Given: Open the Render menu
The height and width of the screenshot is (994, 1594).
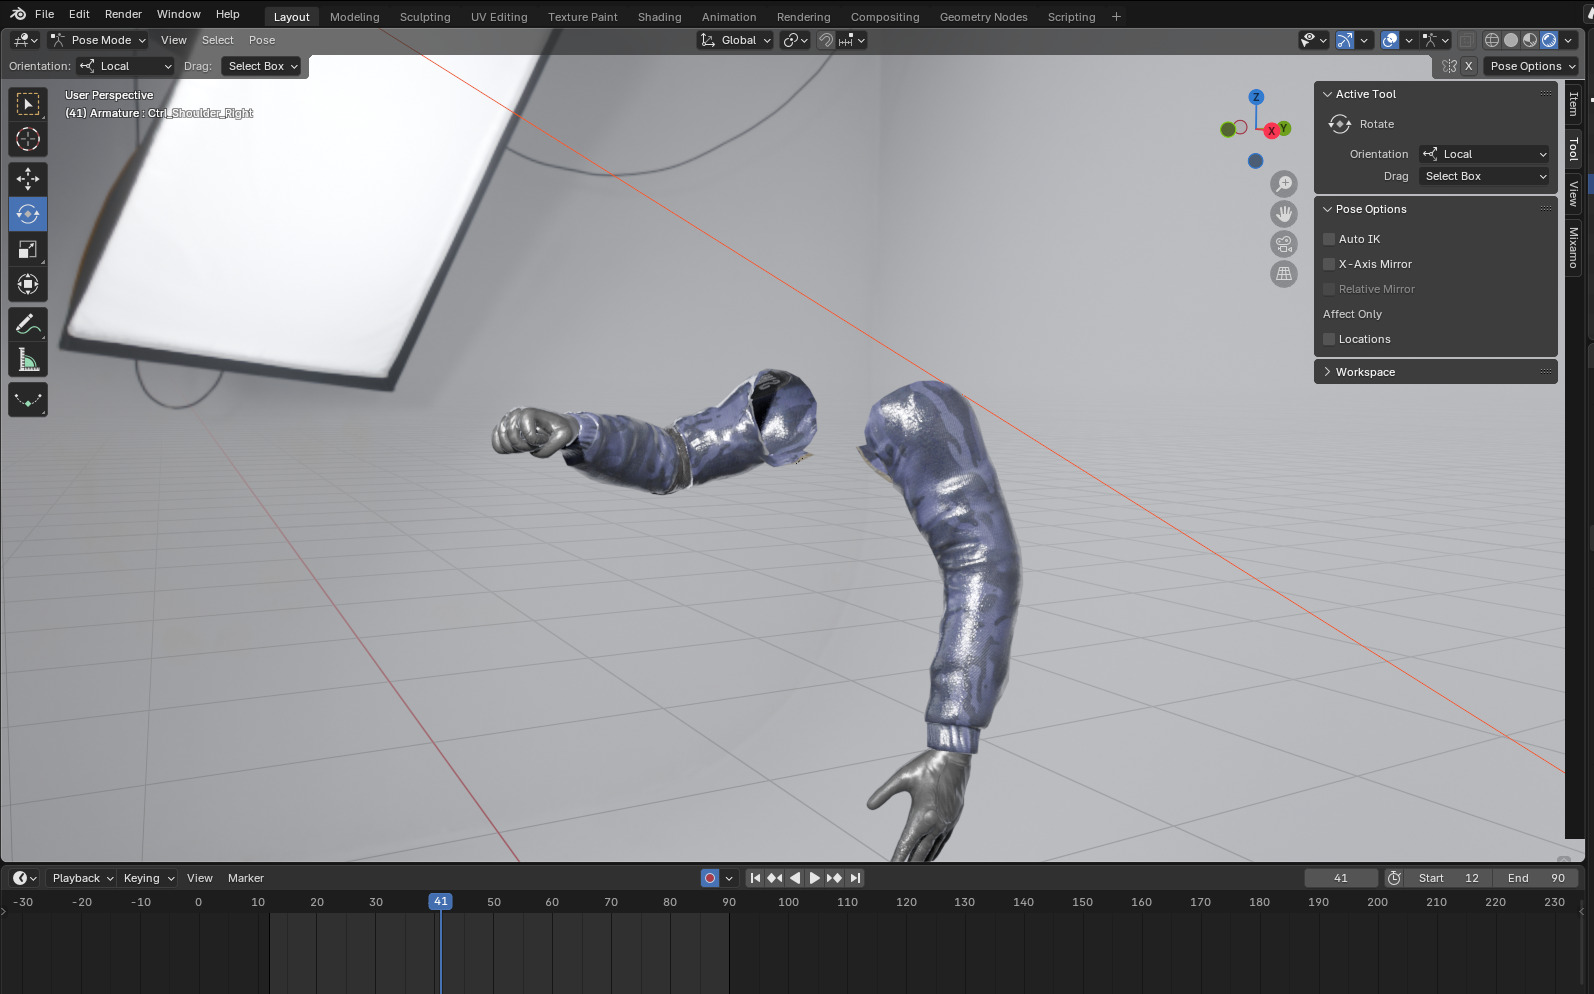Looking at the screenshot, I should point(123,14).
